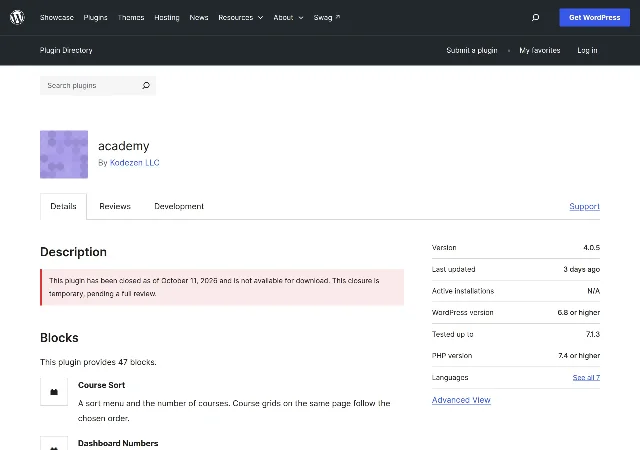Click the Dashboard Numbers block icon
Image resolution: width=640 pixels, height=450 pixels.
tap(54, 443)
